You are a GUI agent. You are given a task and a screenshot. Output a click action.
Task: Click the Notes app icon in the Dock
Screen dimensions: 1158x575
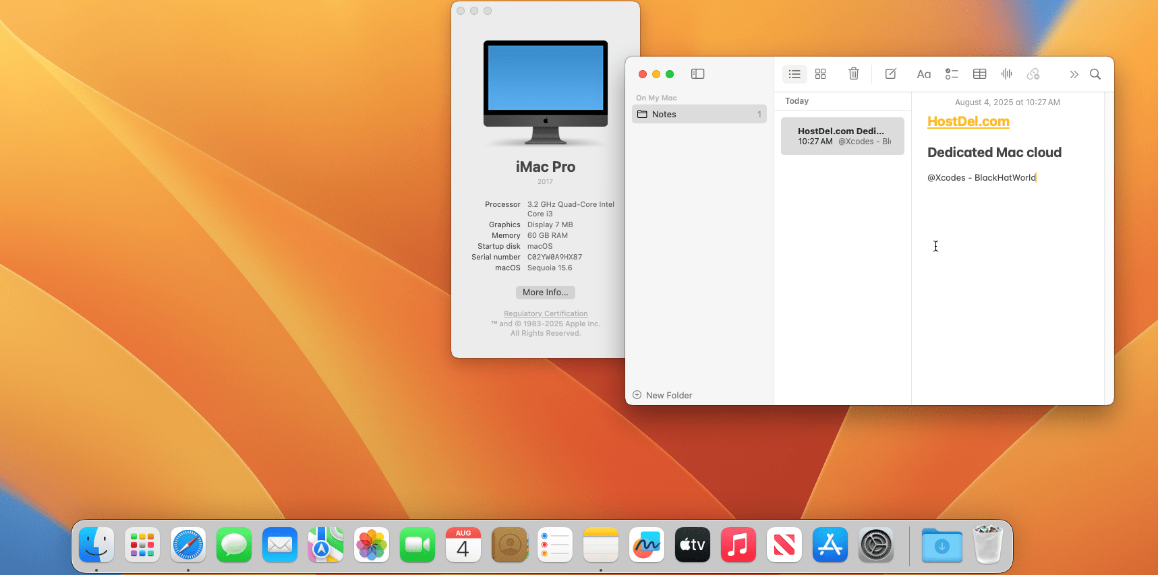600,545
